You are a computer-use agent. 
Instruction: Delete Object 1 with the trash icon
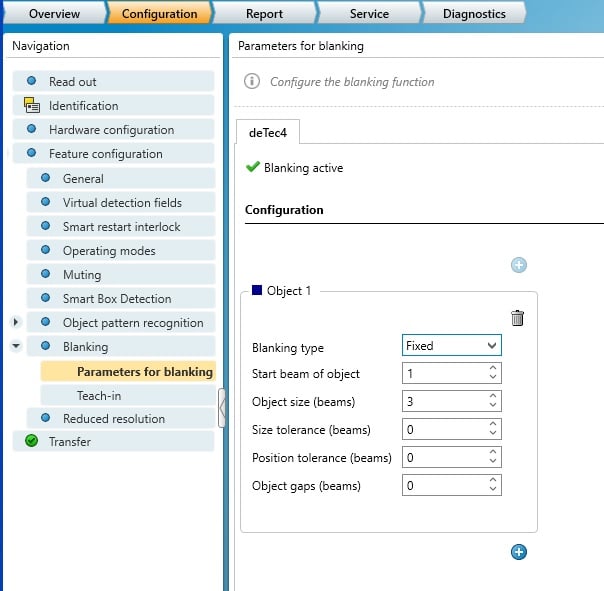(517, 318)
